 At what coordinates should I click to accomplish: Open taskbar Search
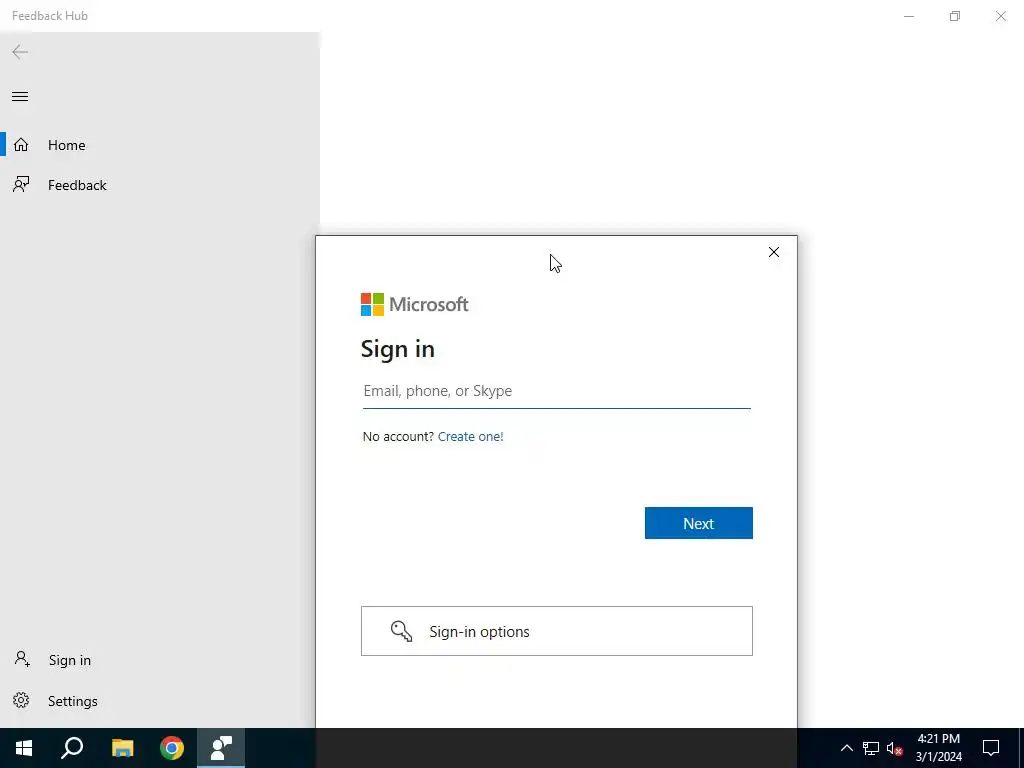pos(72,748)
